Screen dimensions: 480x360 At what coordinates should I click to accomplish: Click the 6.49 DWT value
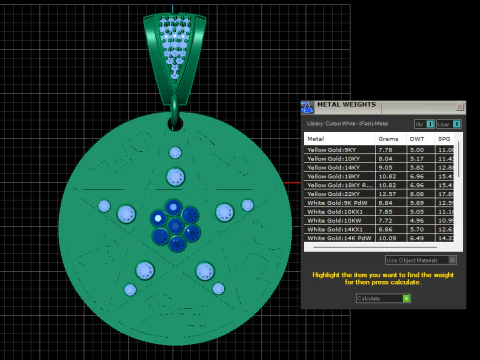pos(417,238)
